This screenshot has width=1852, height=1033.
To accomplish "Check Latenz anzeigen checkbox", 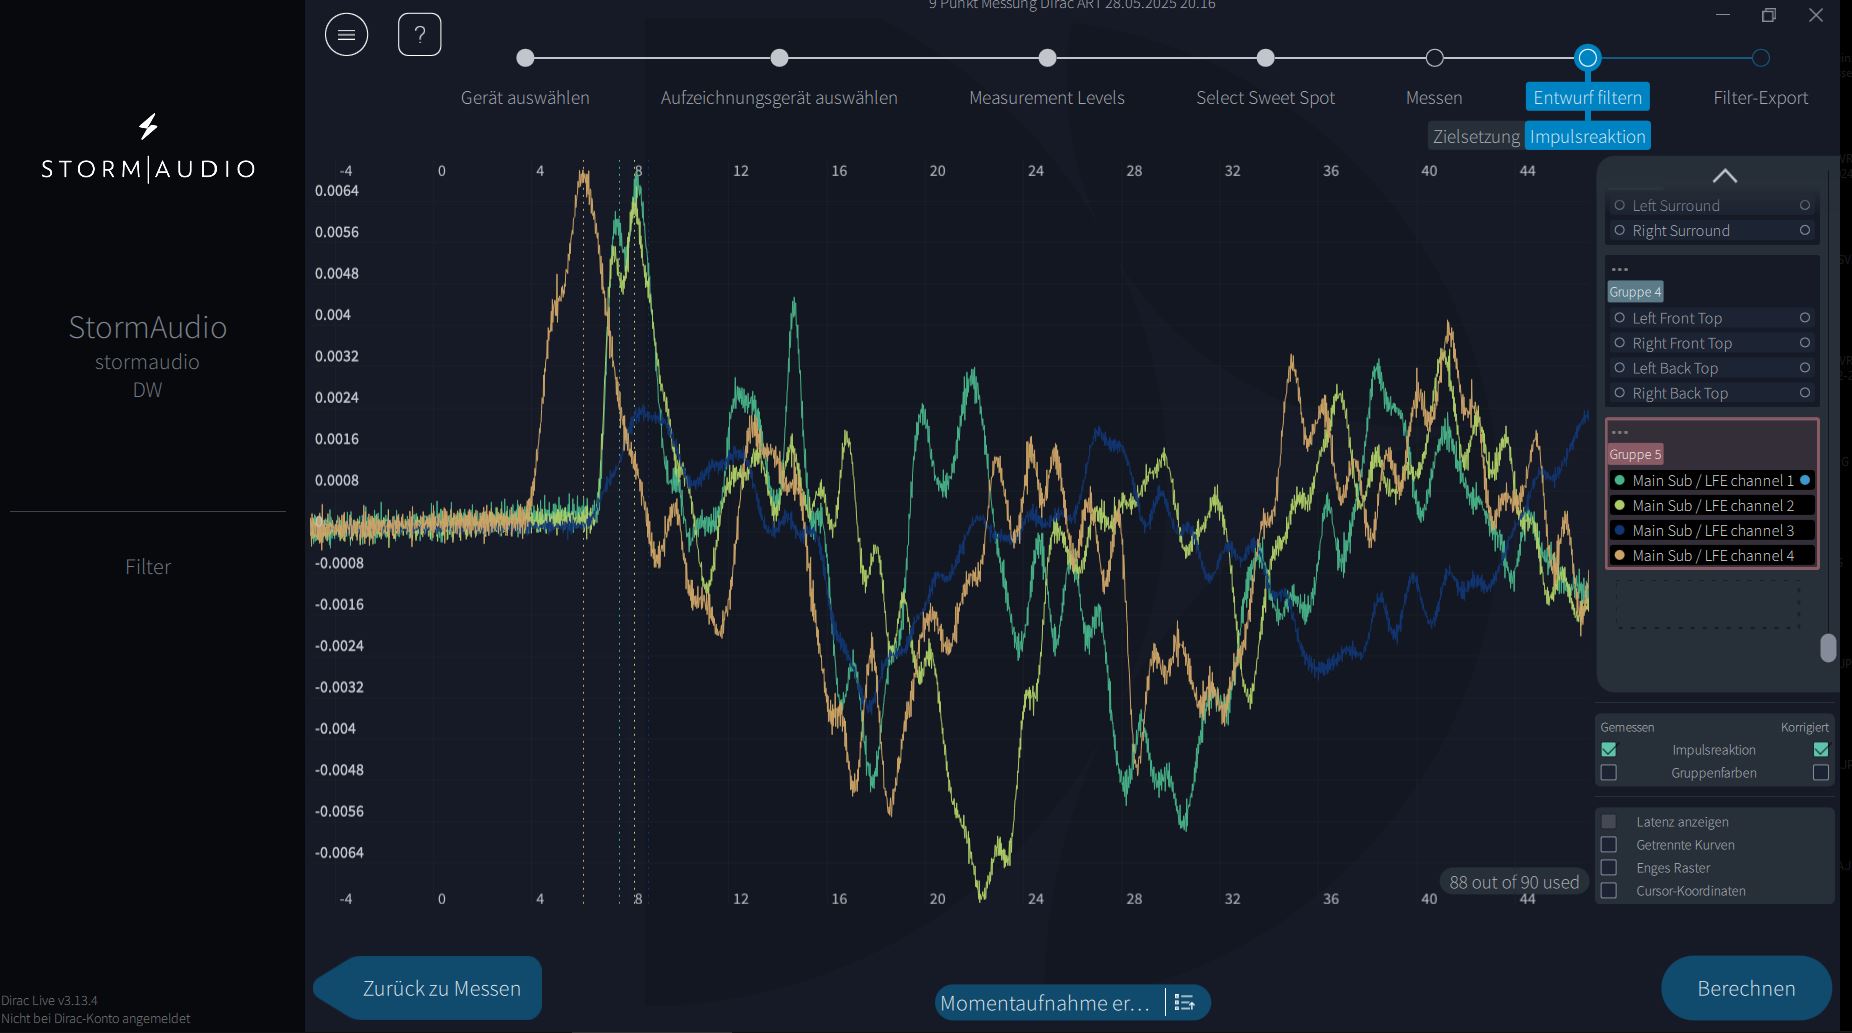I will tap(1609, 821).
